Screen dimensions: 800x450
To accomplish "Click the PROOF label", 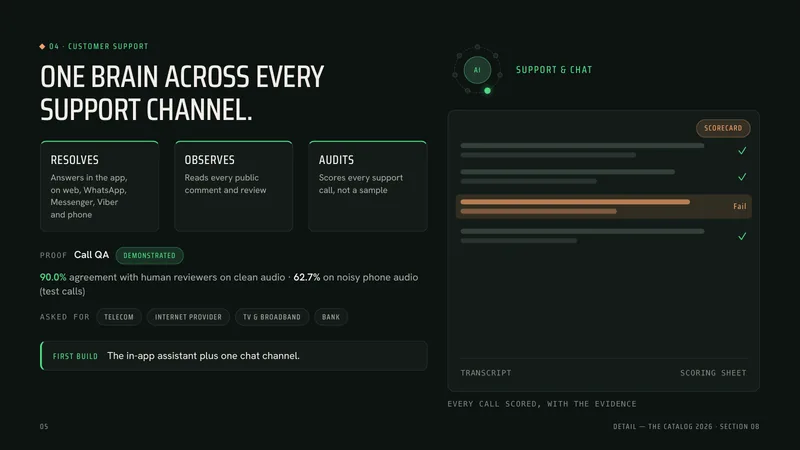I will pyautogui.click(x=53, y=255).
